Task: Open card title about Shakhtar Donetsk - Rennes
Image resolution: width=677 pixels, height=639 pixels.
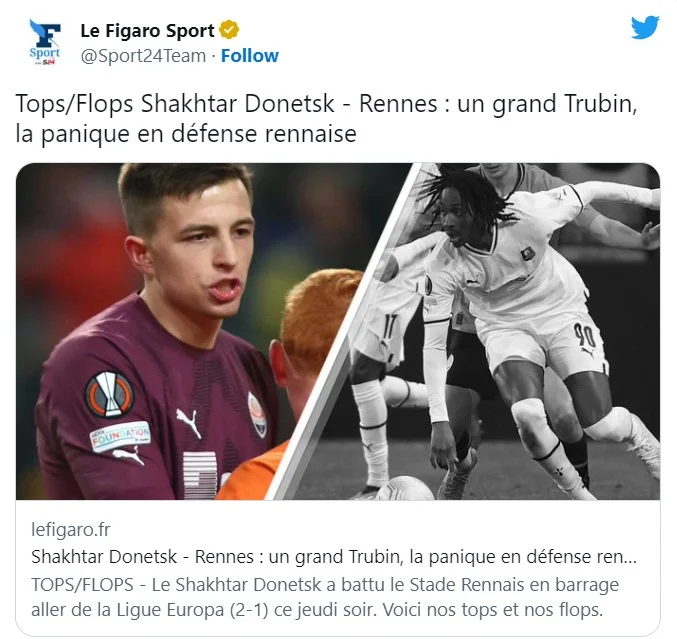Action: pos(334,557)
